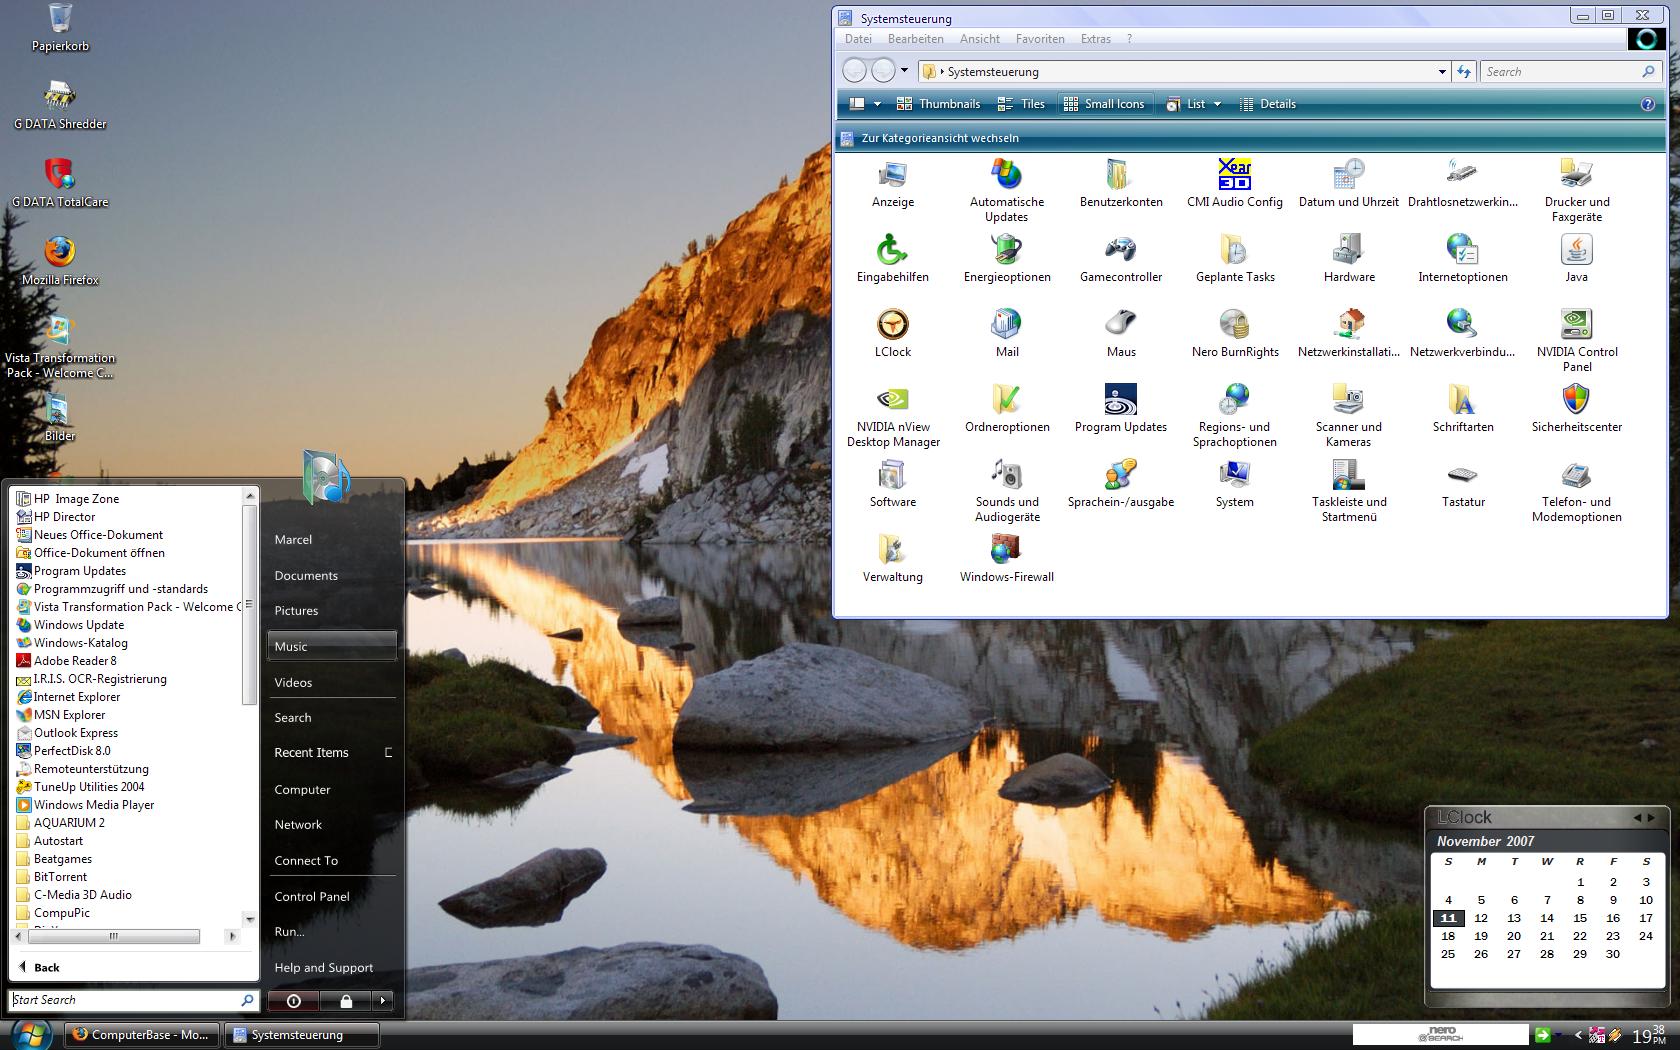Open the List view dropdown arrow
Screen dimensions: 1680x1050
(1217, 104)
